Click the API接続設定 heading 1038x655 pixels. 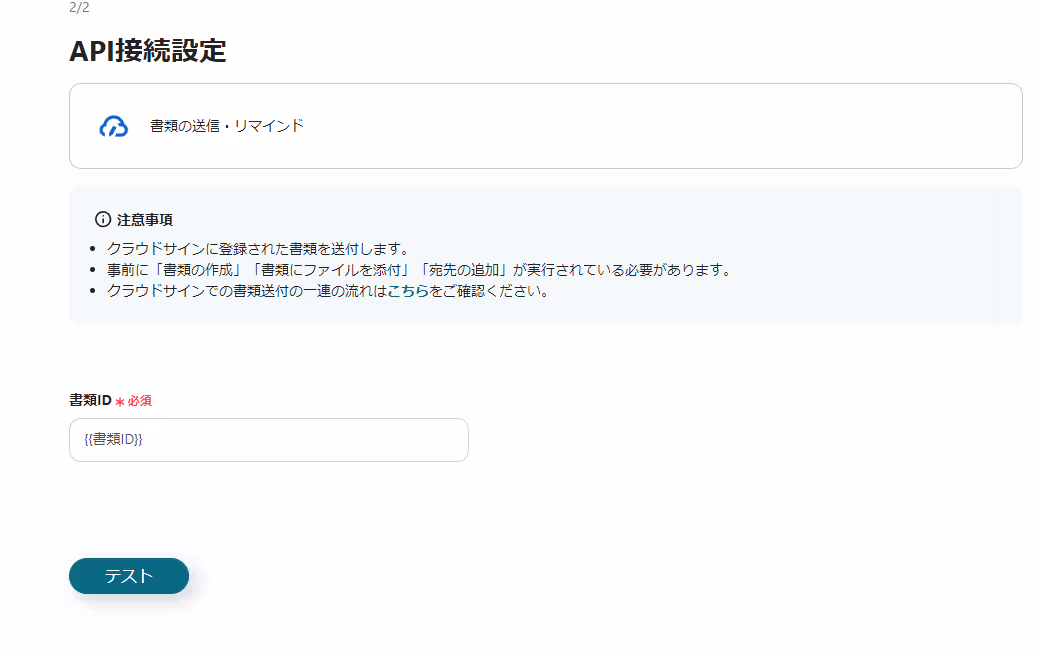148,51
